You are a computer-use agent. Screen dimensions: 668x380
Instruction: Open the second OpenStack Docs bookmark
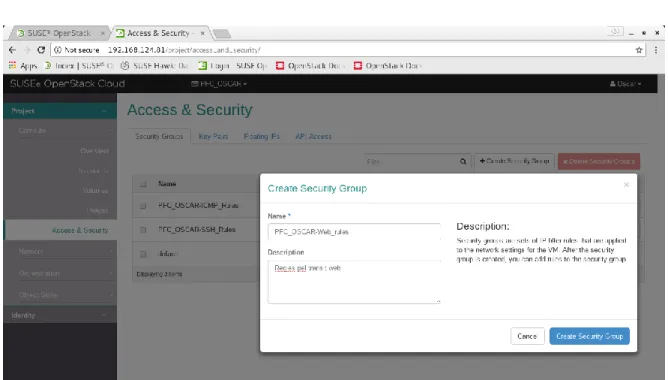(x=388, y=66)
